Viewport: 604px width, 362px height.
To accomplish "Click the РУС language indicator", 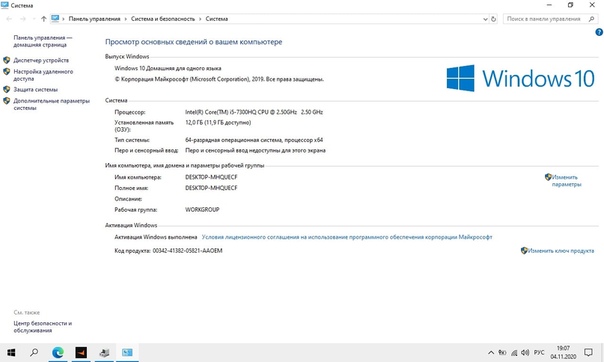I will (539, 352).
